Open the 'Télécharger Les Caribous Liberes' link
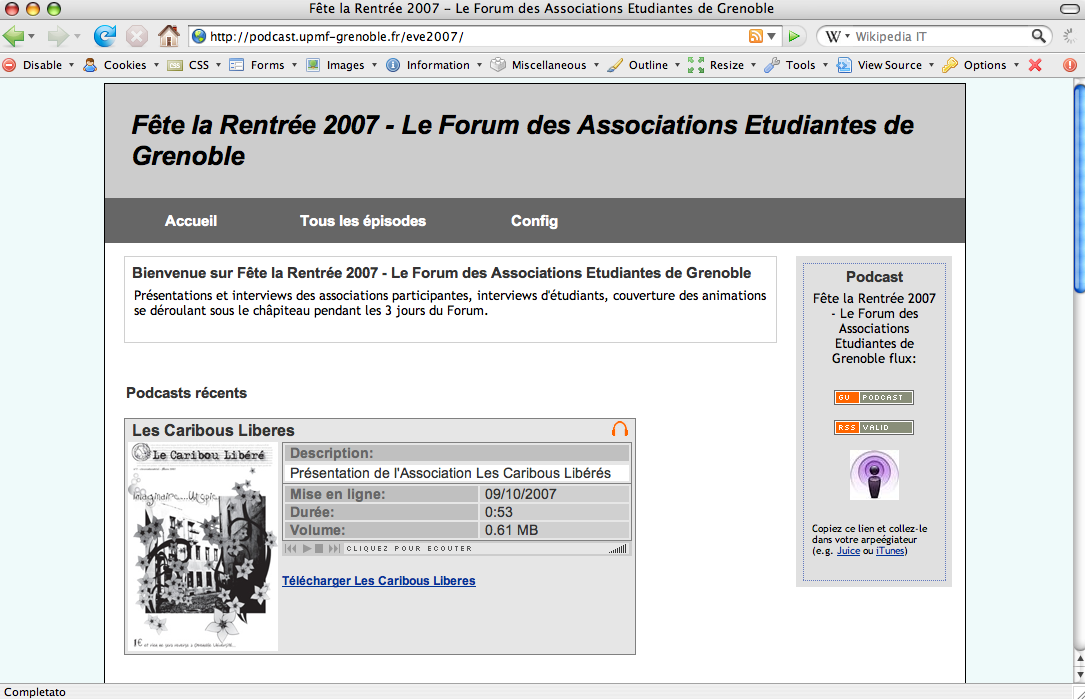 click(379, 580)
